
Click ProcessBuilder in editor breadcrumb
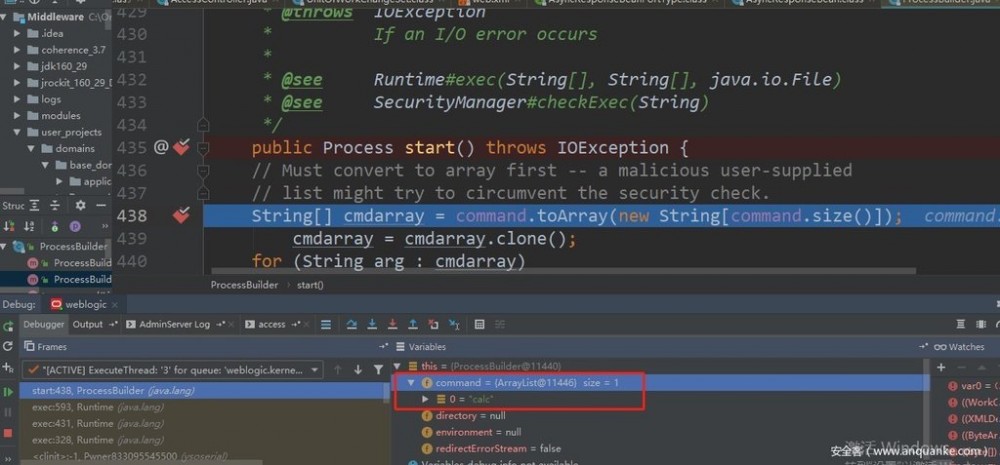click(244, 284)
